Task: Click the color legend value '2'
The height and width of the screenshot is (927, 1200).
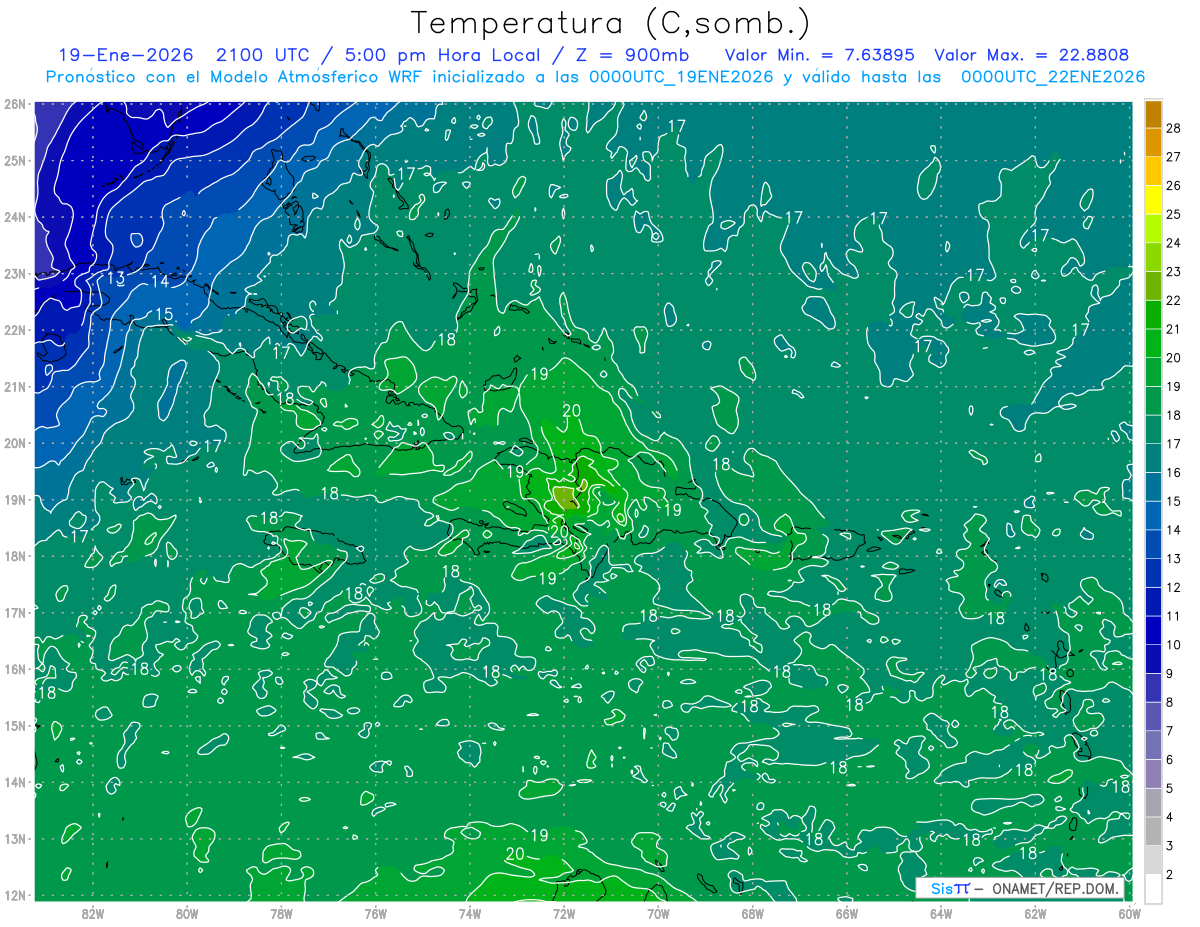Action: 1170,874
